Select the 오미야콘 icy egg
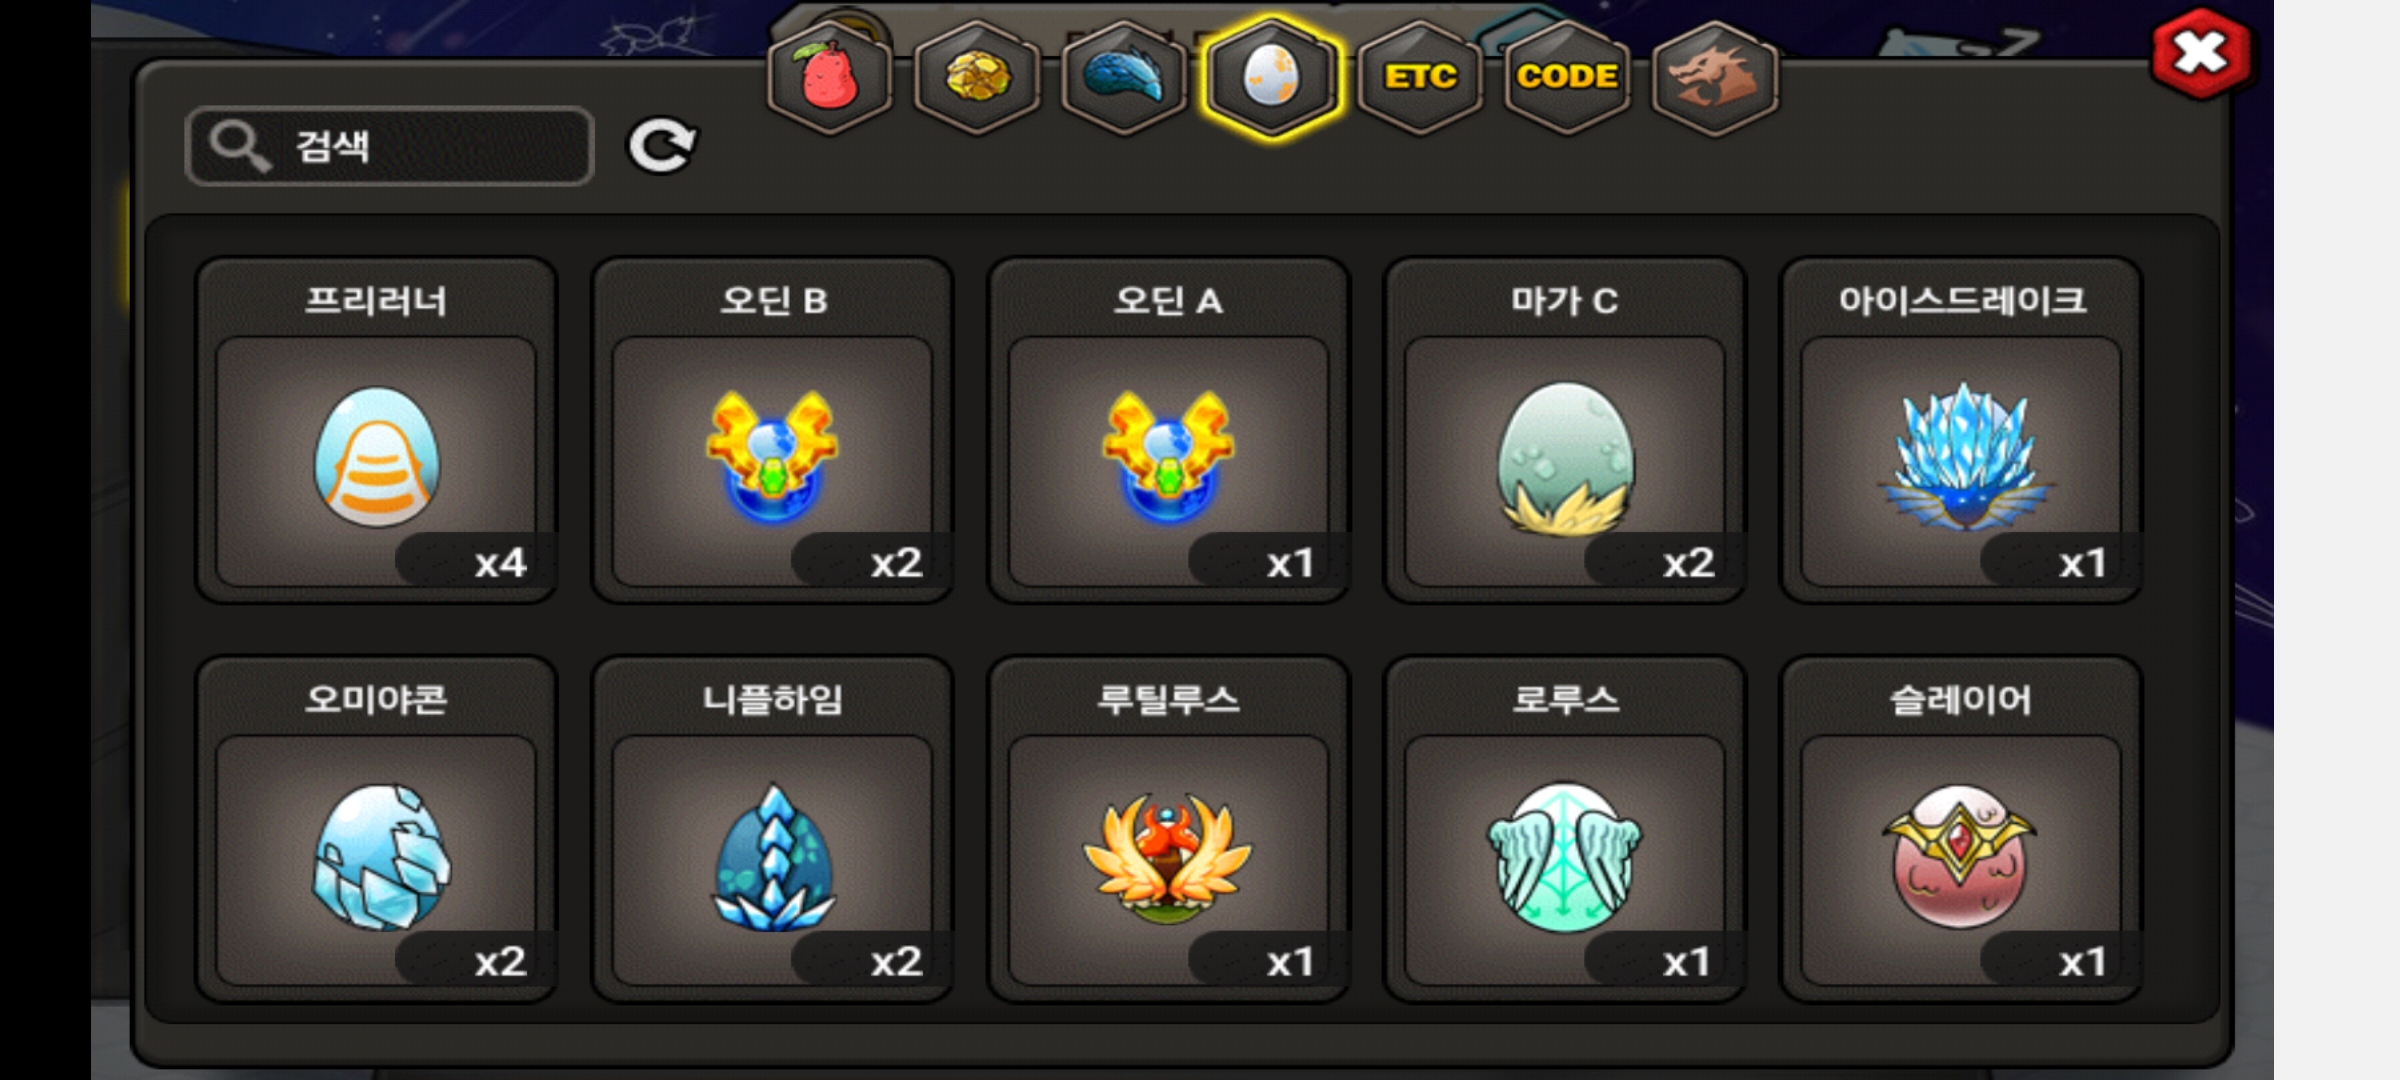2400x1080 pixels. coord(376,829)
